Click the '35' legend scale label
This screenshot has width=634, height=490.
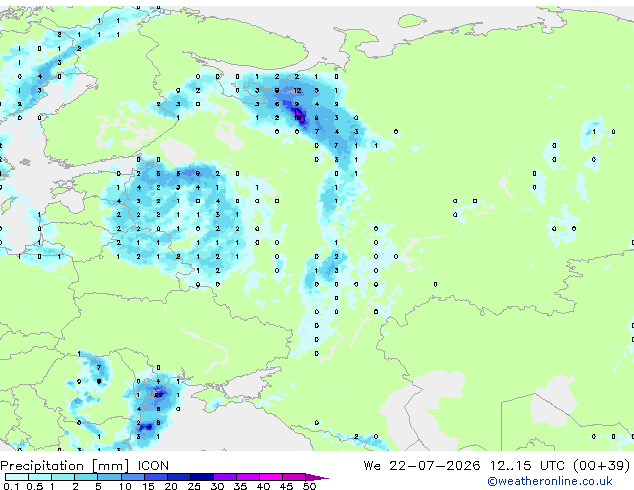[240, 486]
